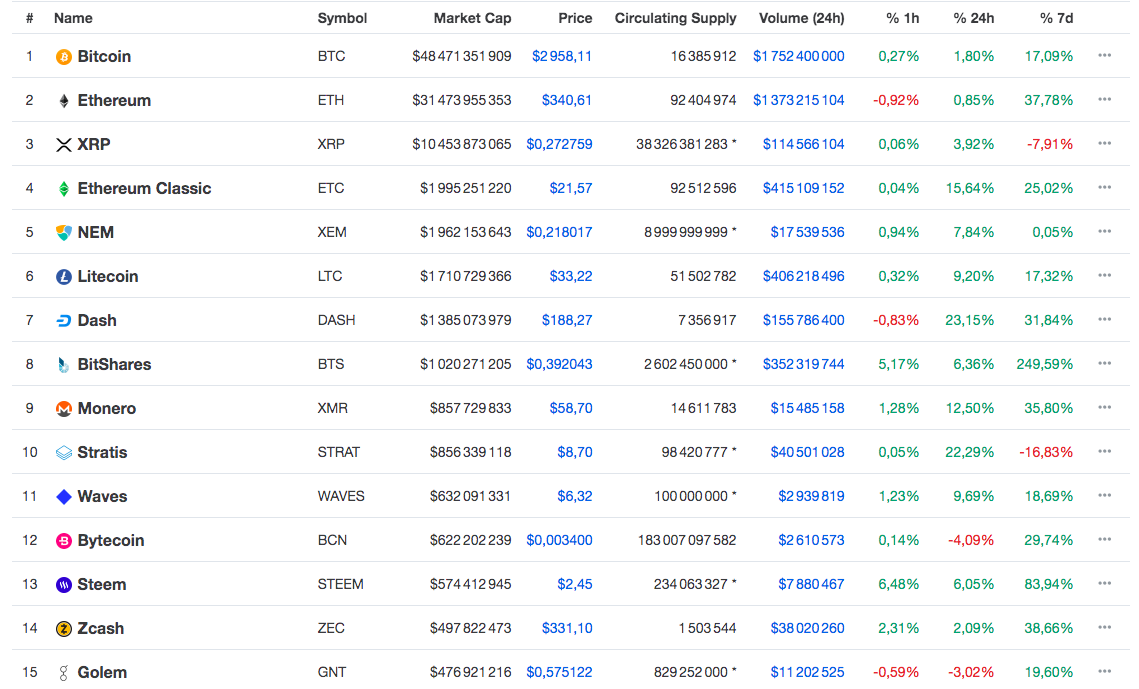
Task: Open the ellipsis menu for NEM
Action: click(x=1105, y=232)
